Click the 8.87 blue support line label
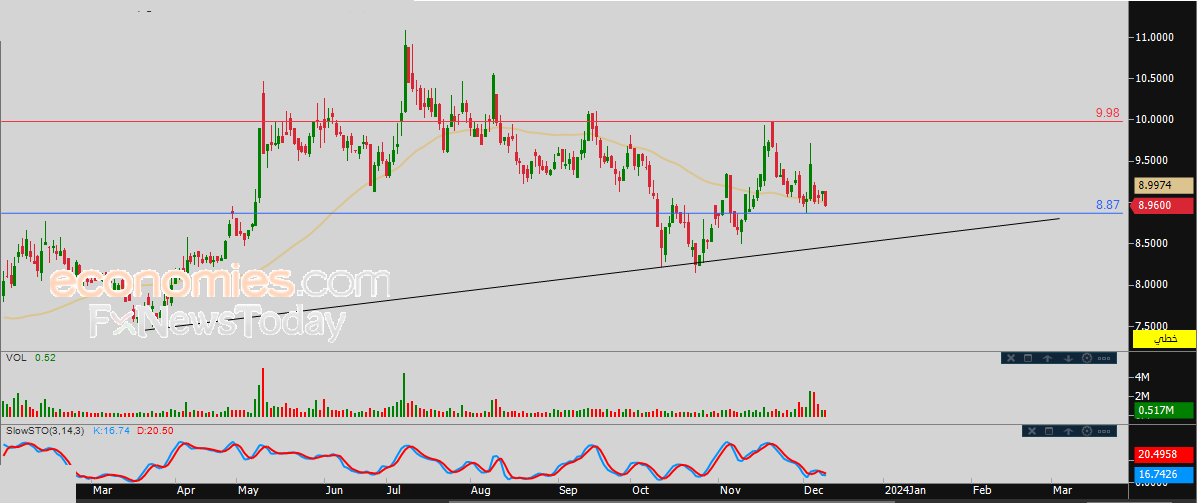This screenshot has height=503, width=1197. pyautogui.click(x=1107, y=205)
